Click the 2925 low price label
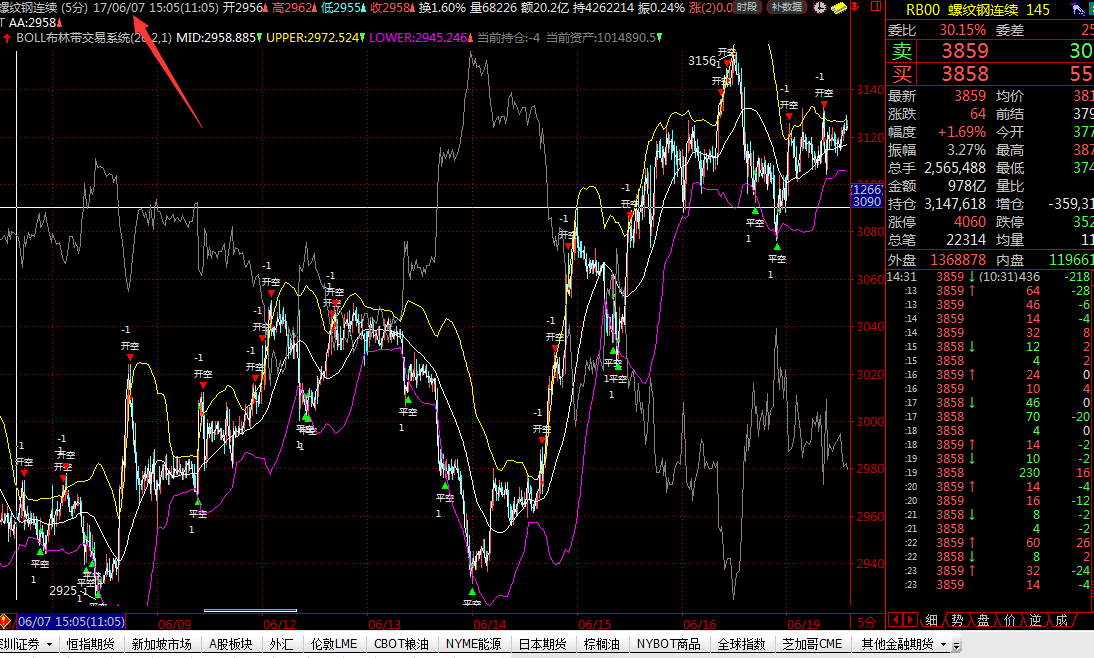 (x=63, y=590)
